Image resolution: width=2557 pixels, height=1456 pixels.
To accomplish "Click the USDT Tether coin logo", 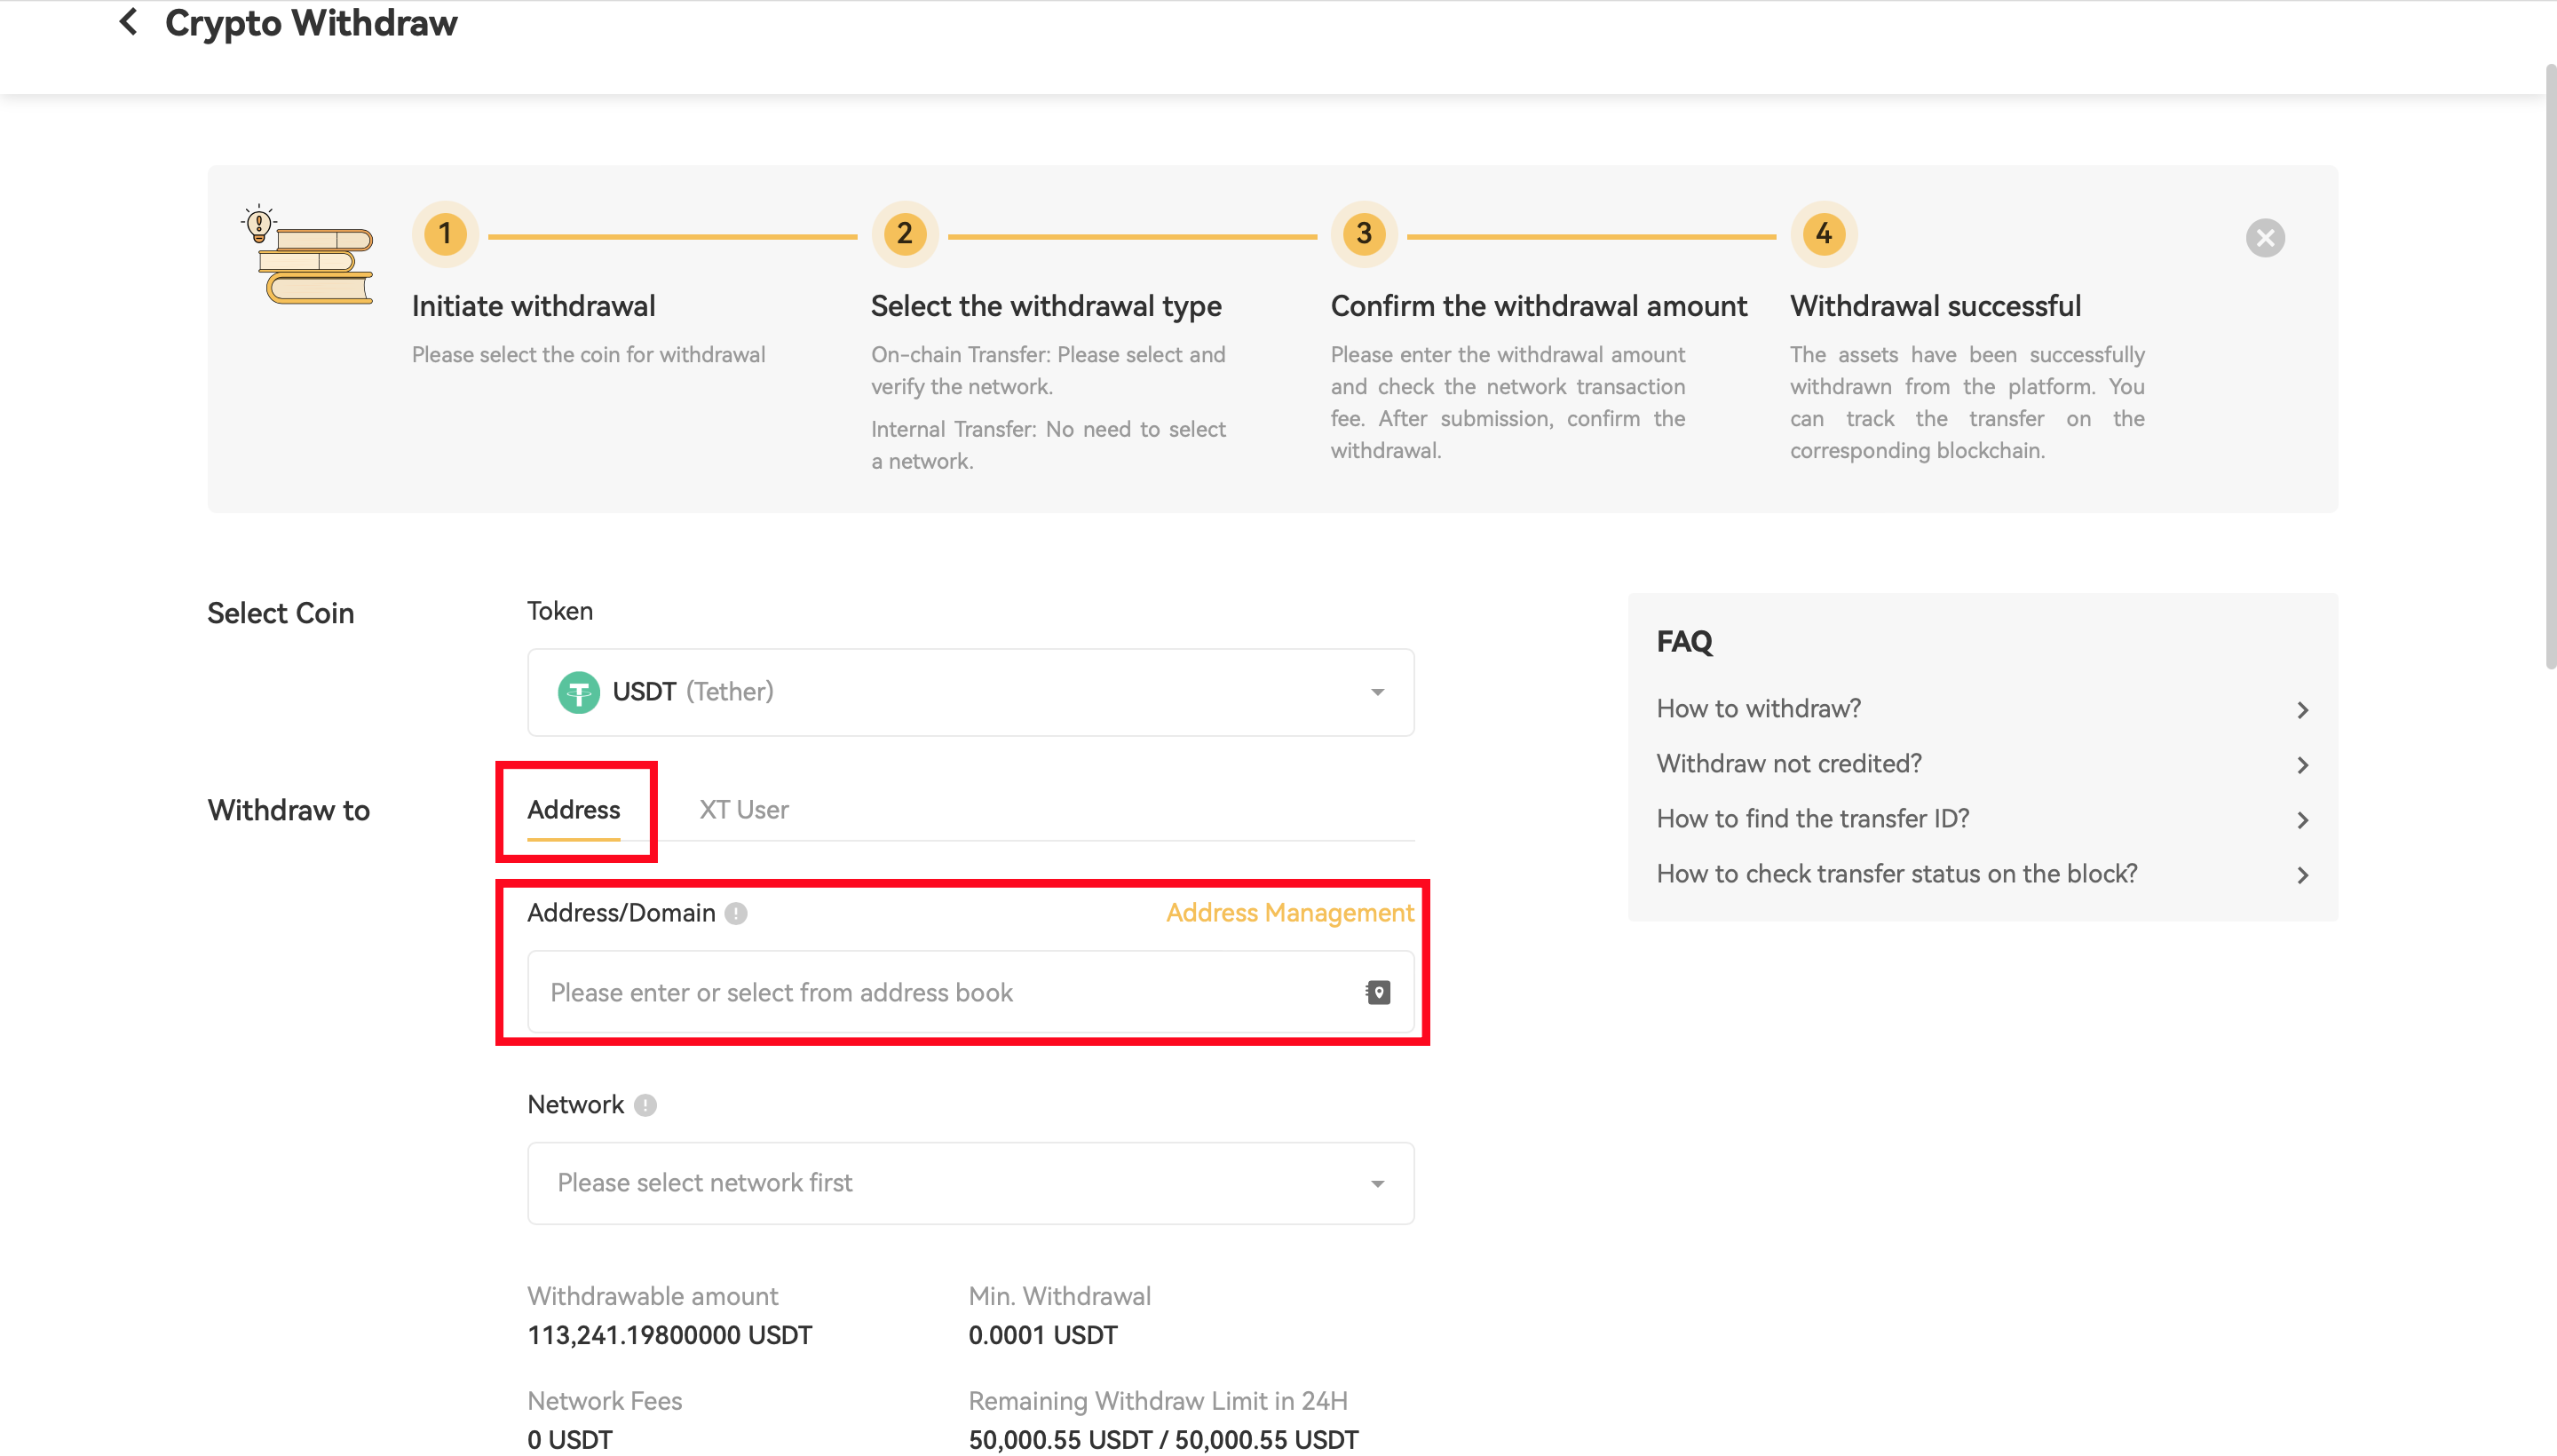I will click(578, 692).
